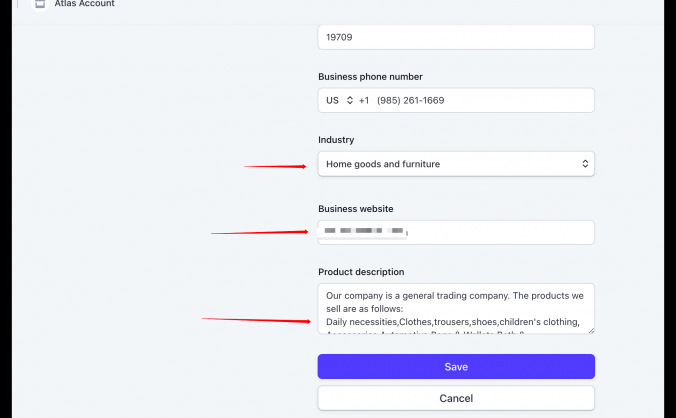Viewport: 676px width, 418px height.
Task: Click the chevron icon in Industry select
Action: 585,163
